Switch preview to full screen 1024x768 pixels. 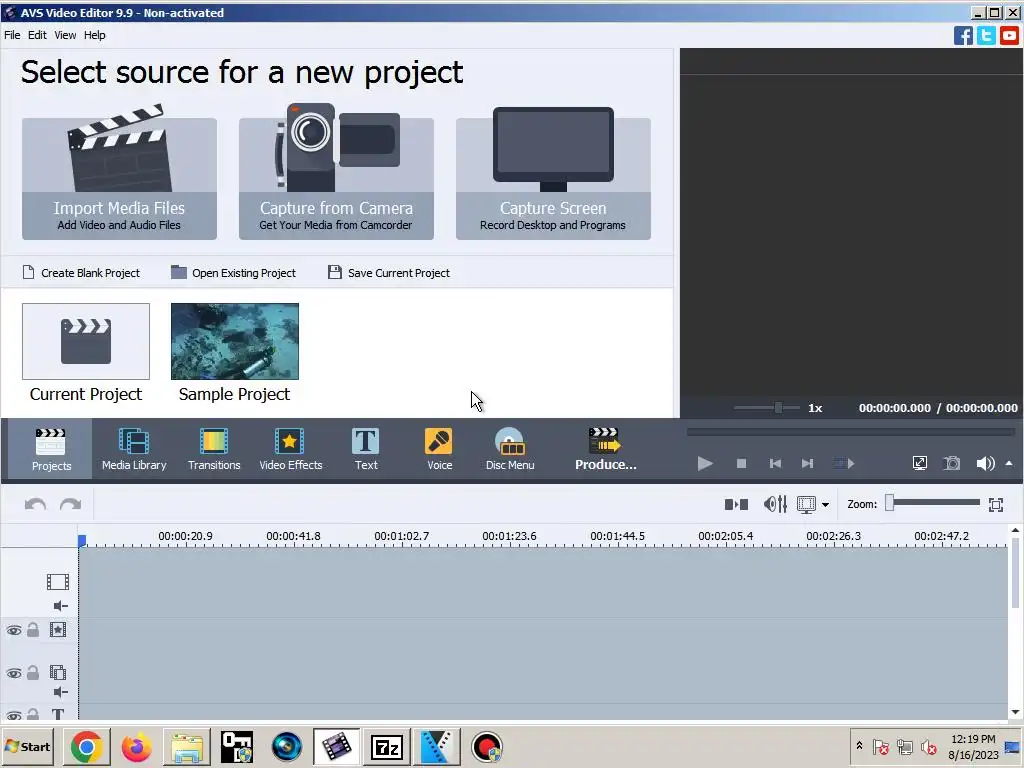[920, 464]
